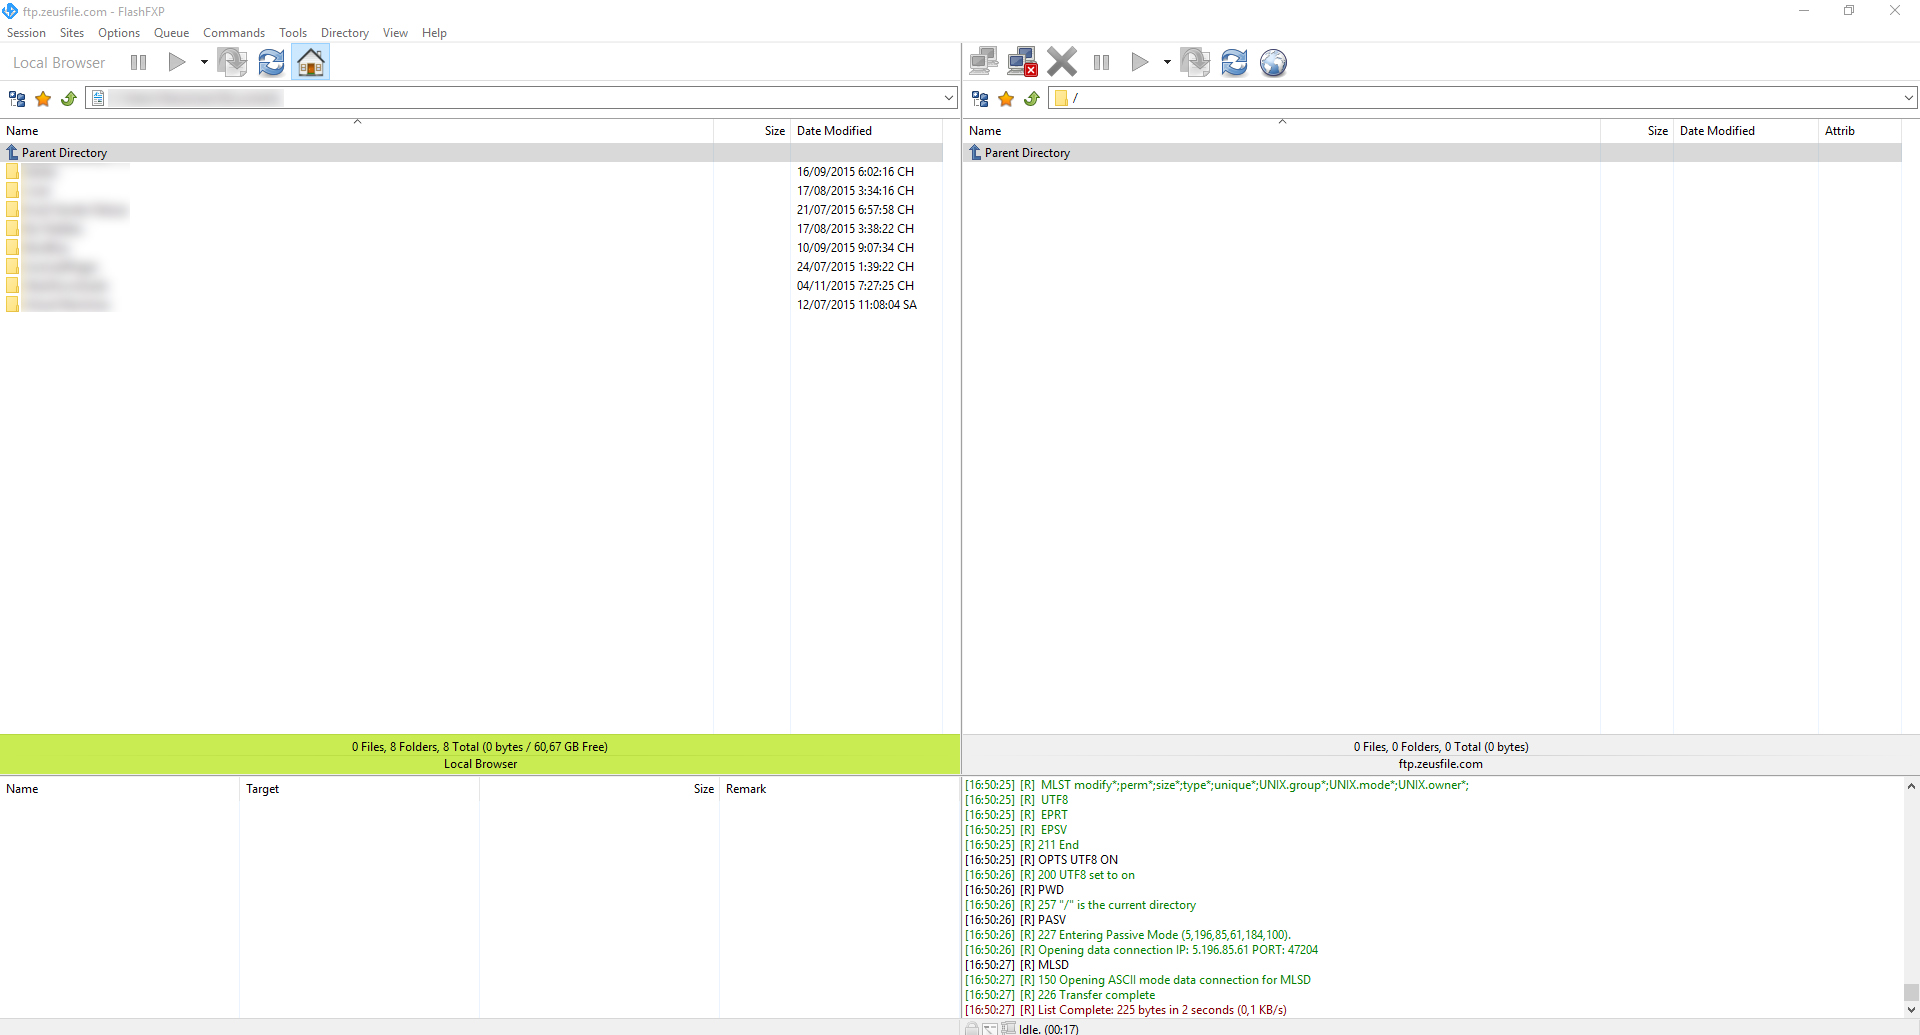Expand the remote path dropdown
Image resolution: width=1920 pixels, height=1035 pixels.
pyautogui.click(x=1909, y=98)
